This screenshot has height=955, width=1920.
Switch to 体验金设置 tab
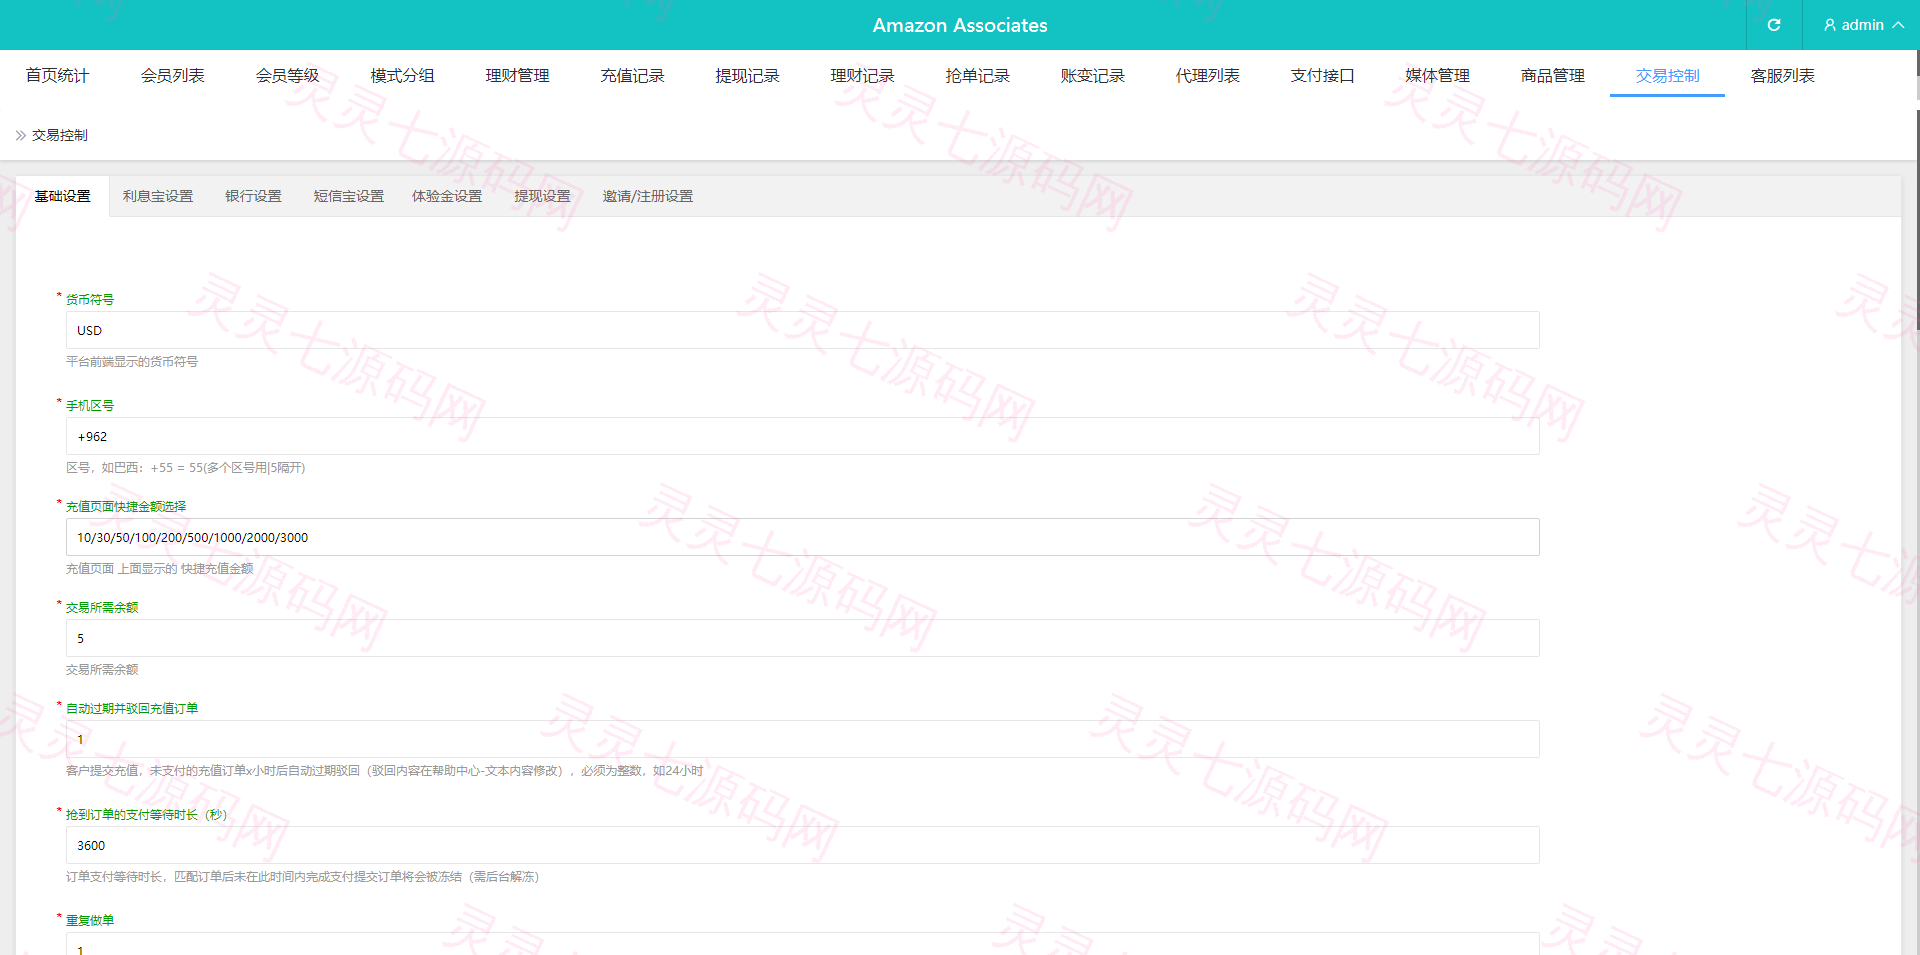click(x=447, y=196)
